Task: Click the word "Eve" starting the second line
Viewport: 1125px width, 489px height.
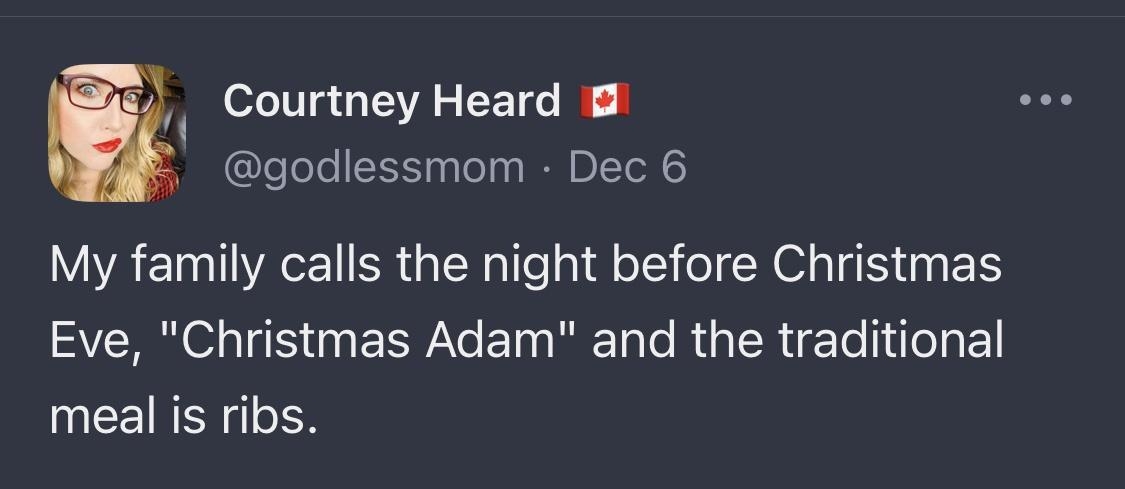Action: click(x=88, y=340)
